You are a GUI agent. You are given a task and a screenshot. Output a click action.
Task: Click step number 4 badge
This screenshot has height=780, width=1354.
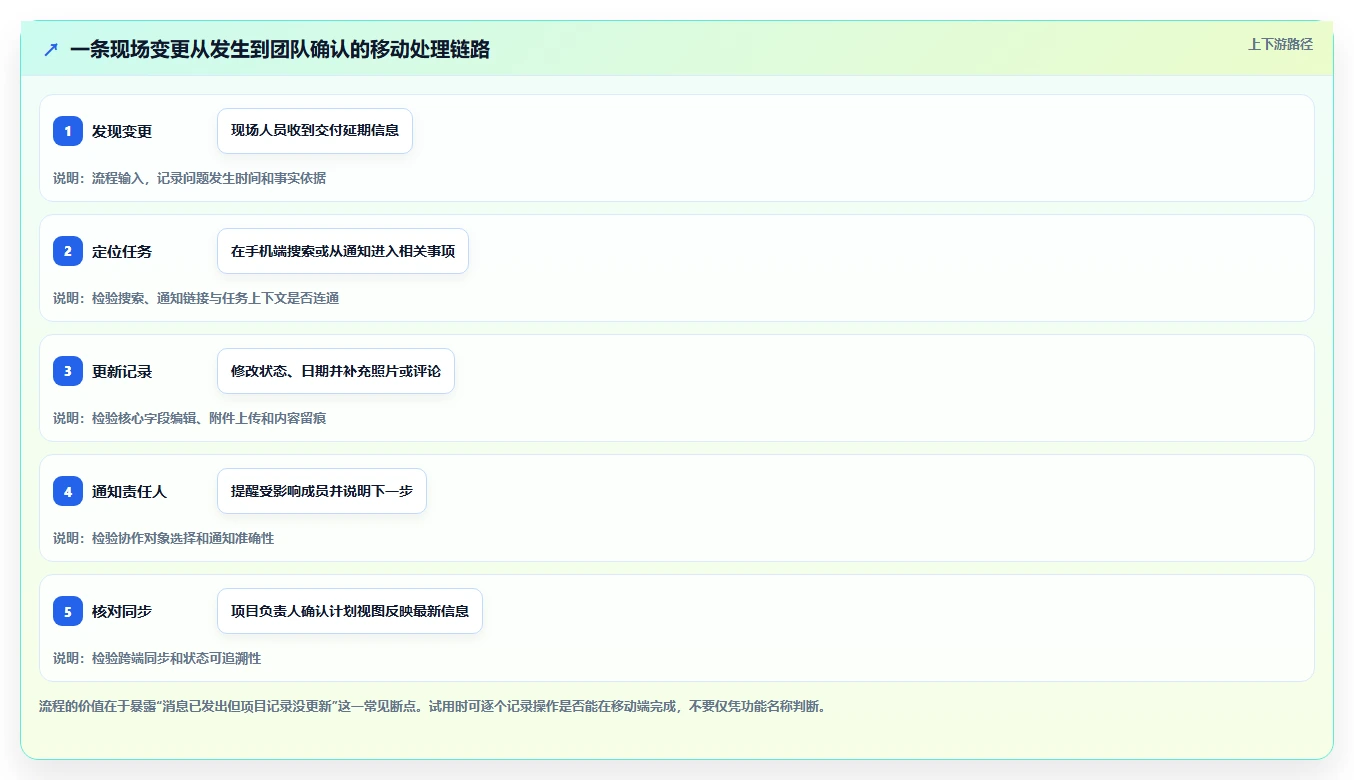(68, 491)
